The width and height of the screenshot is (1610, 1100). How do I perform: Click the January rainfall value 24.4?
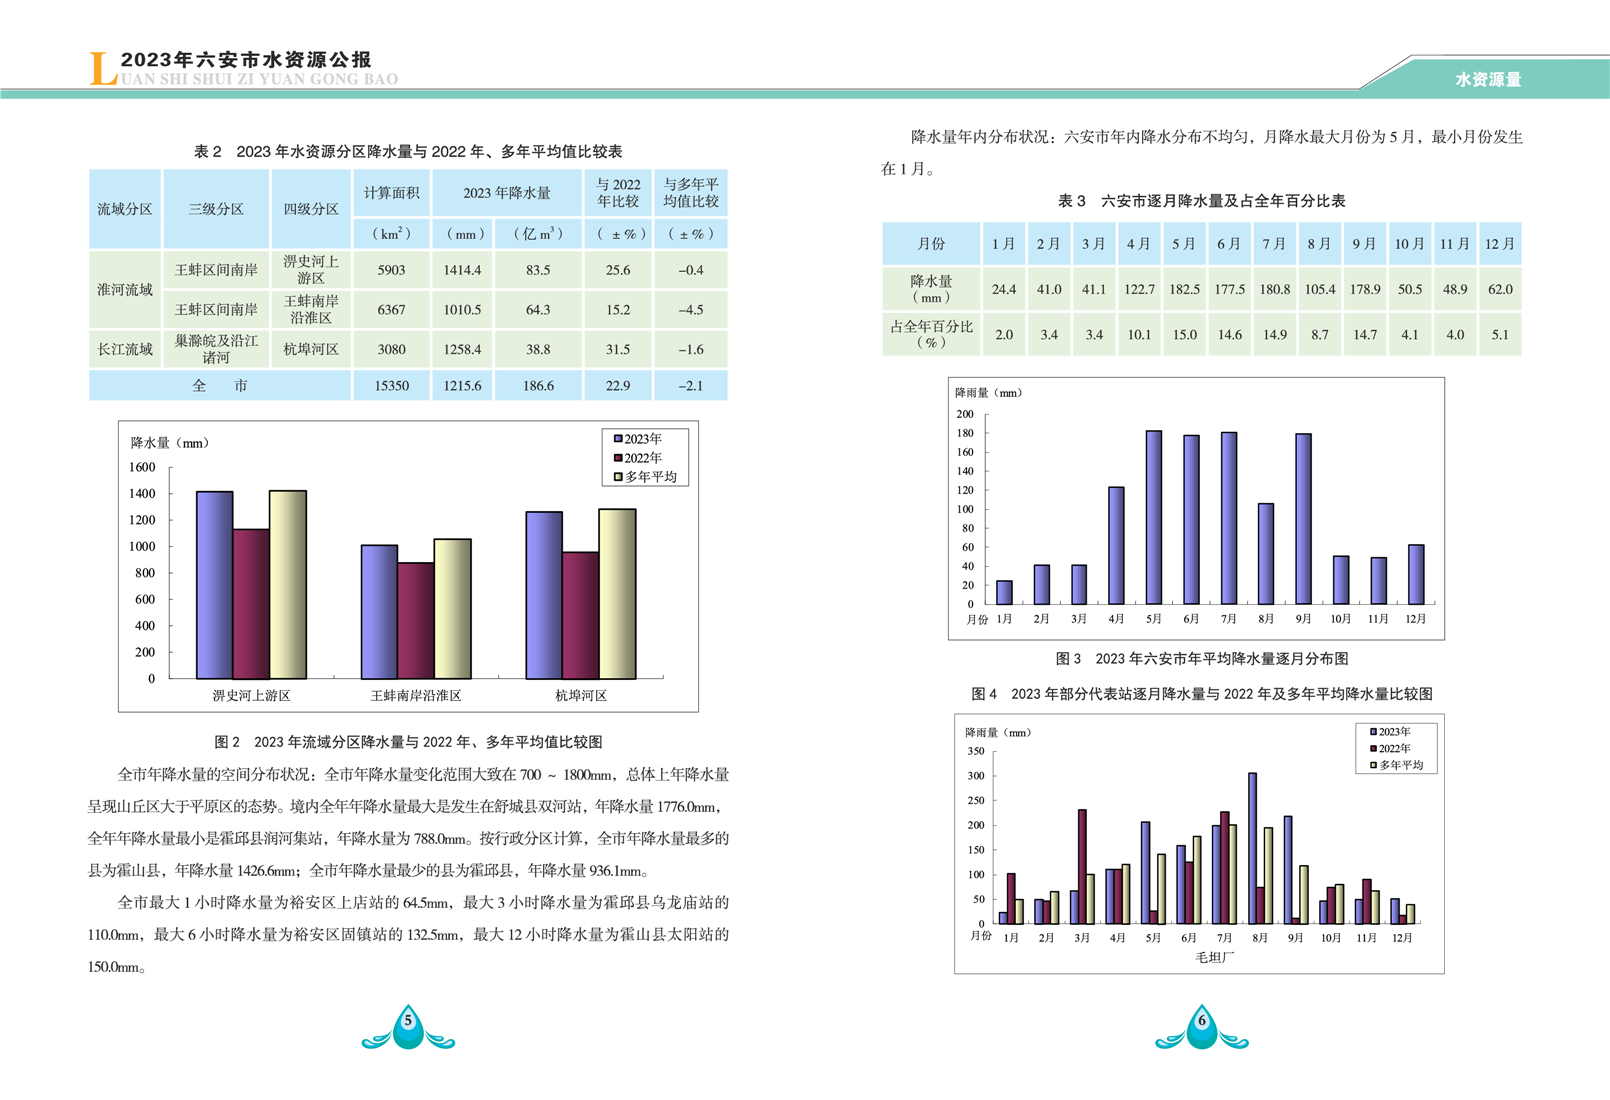coord(1004,289)
